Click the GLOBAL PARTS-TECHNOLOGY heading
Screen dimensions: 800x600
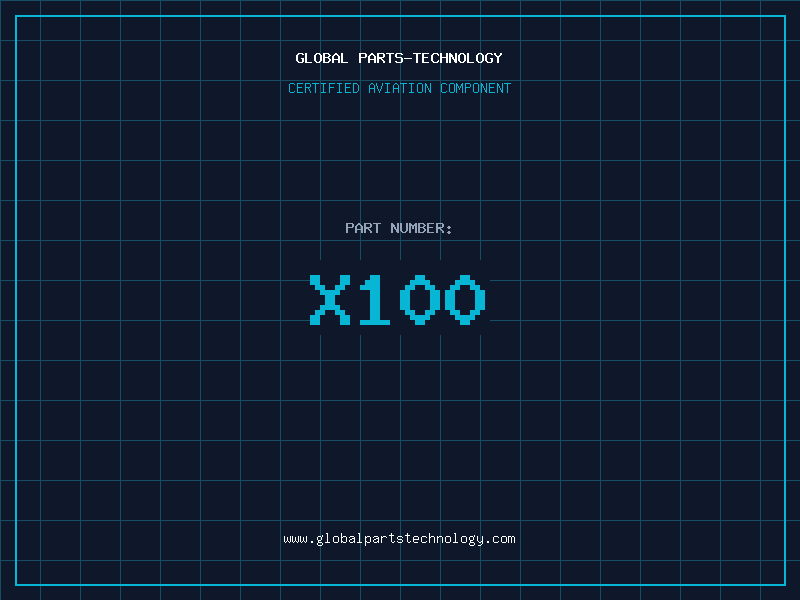399,58
